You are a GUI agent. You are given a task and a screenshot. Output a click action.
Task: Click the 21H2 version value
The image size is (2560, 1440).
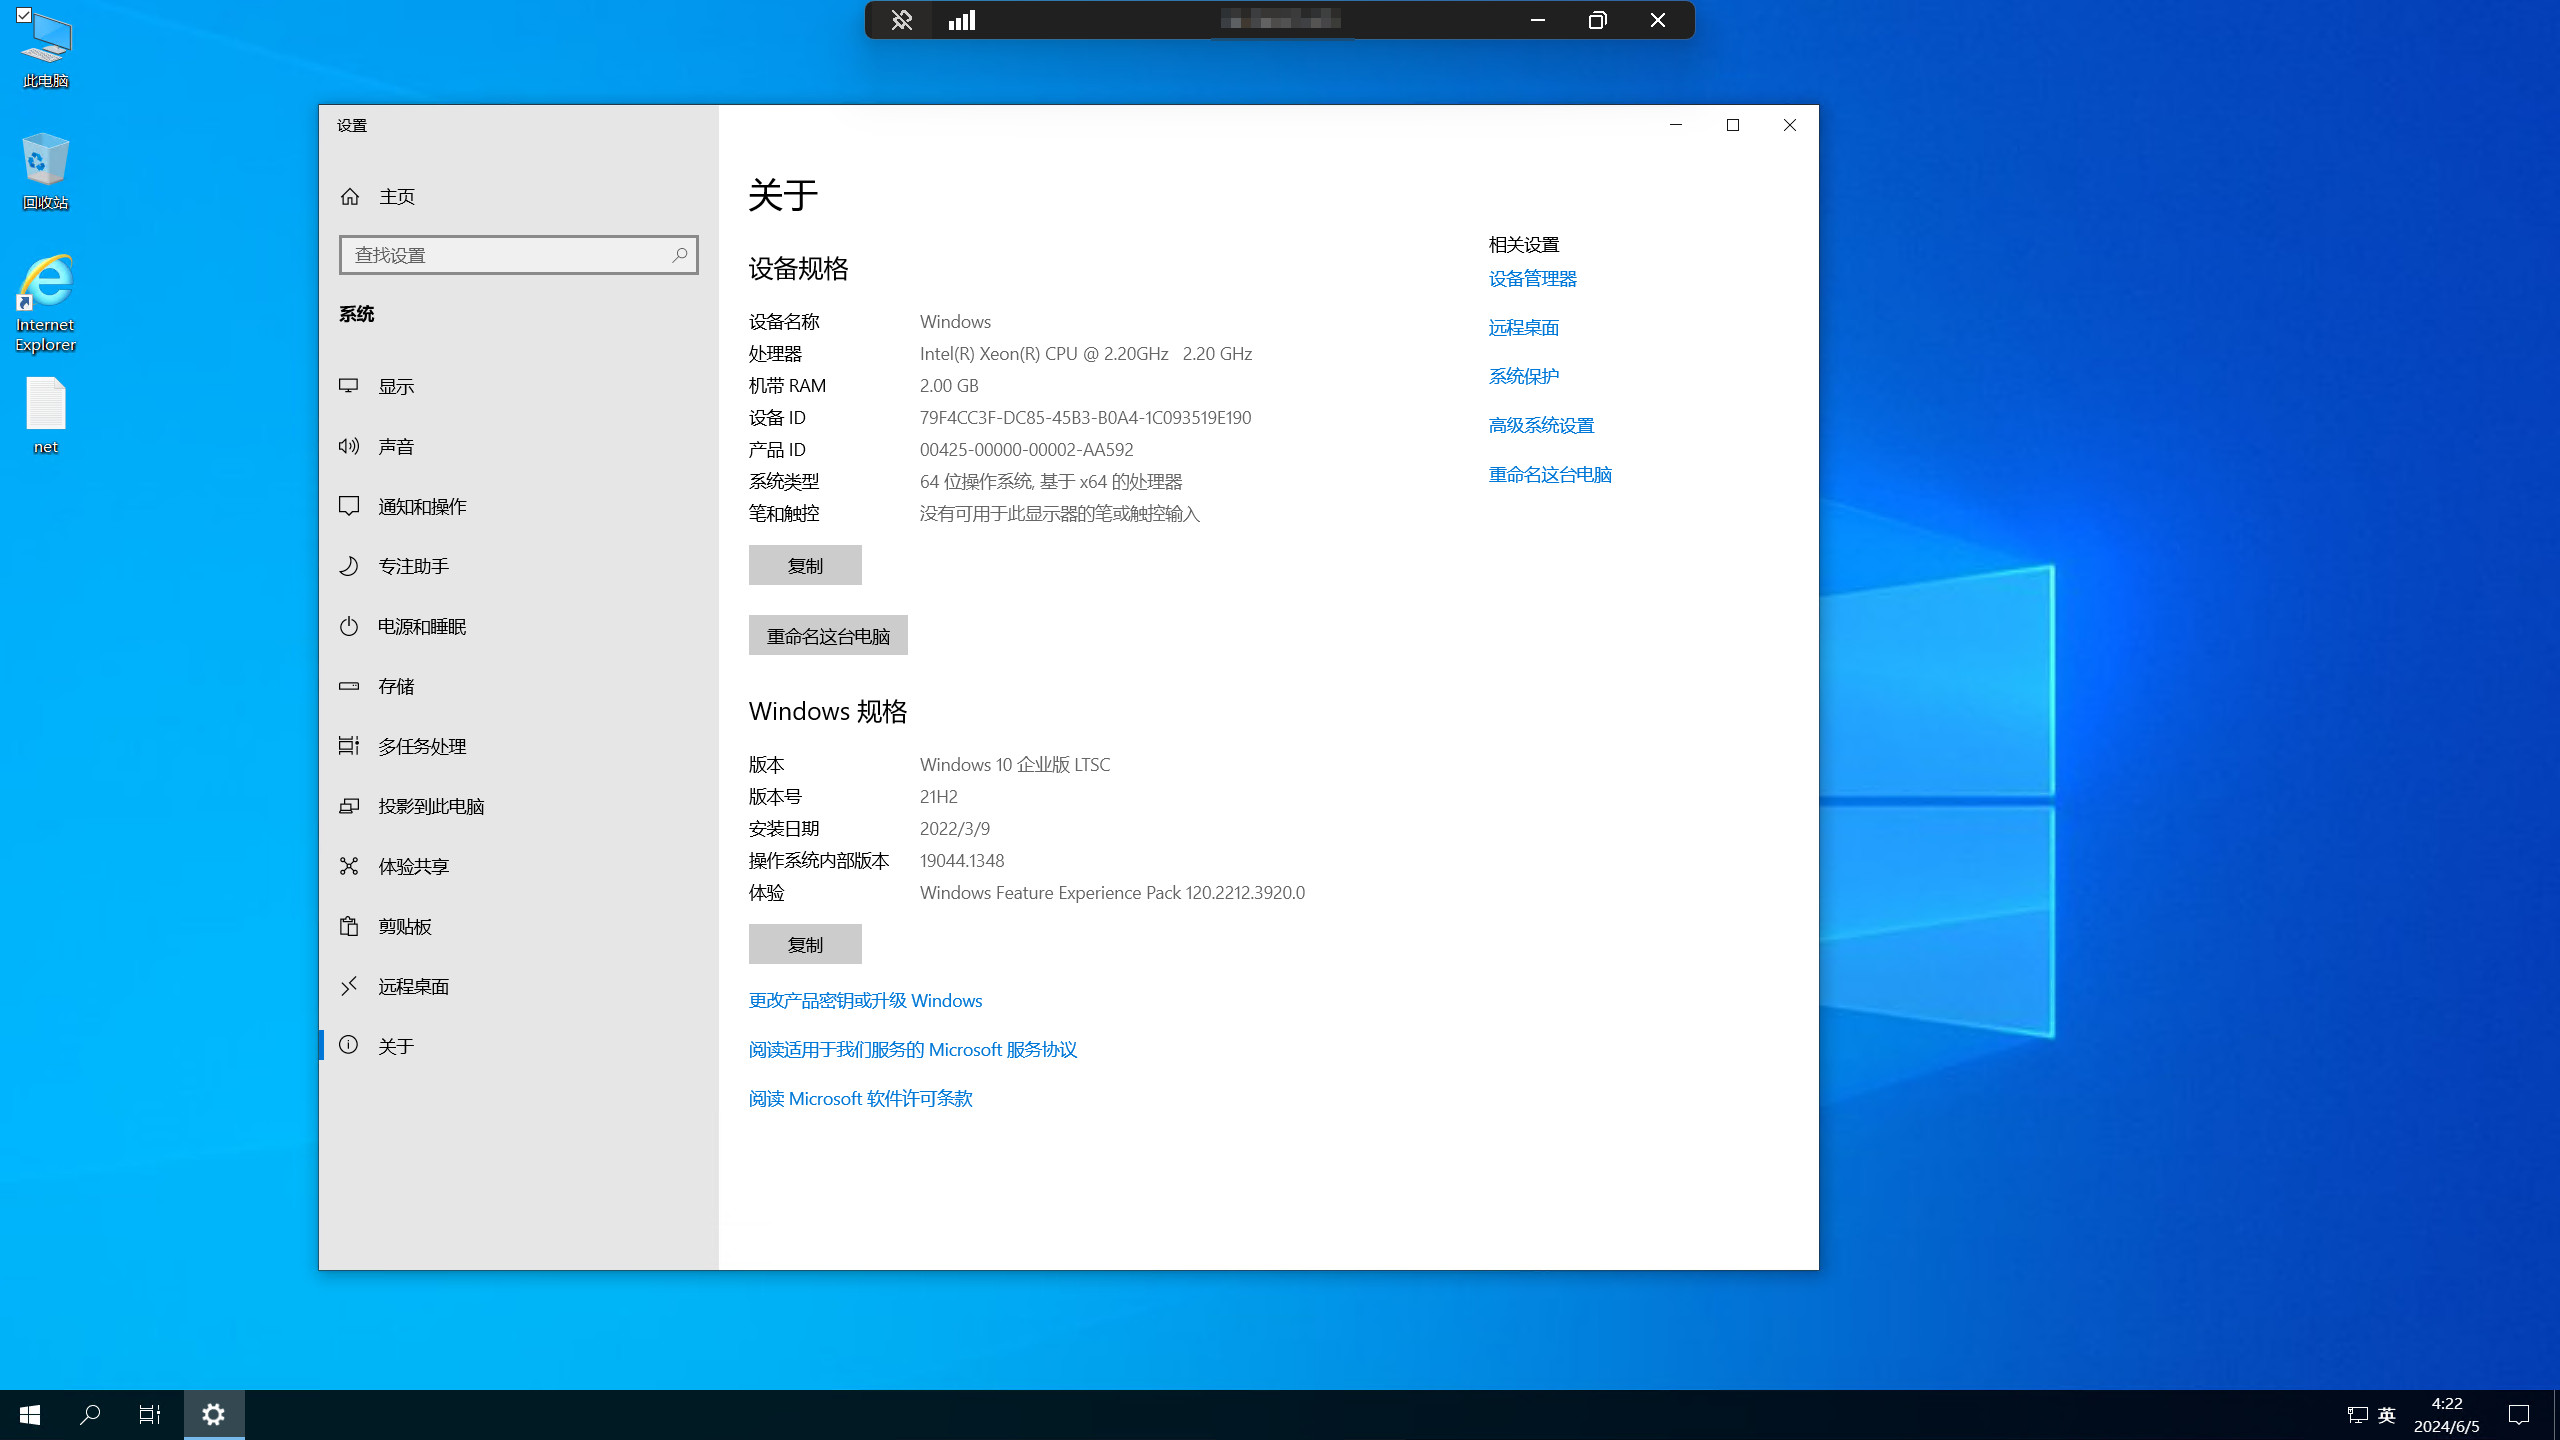tap(939, 797)
